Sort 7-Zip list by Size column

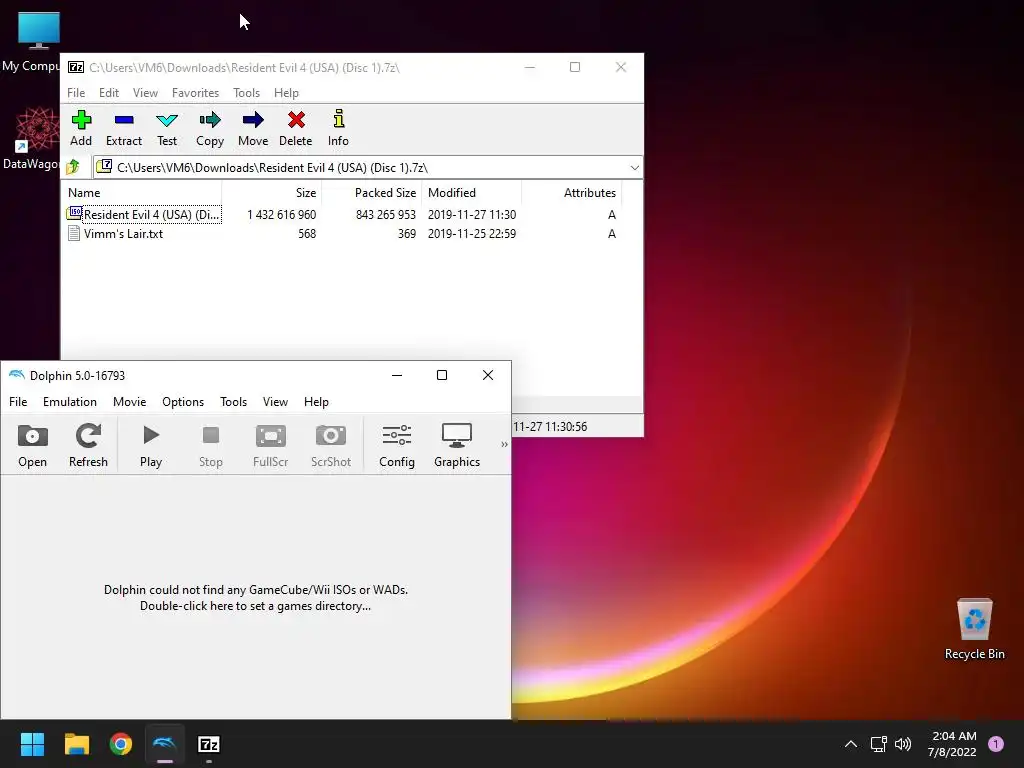point(272,193)
